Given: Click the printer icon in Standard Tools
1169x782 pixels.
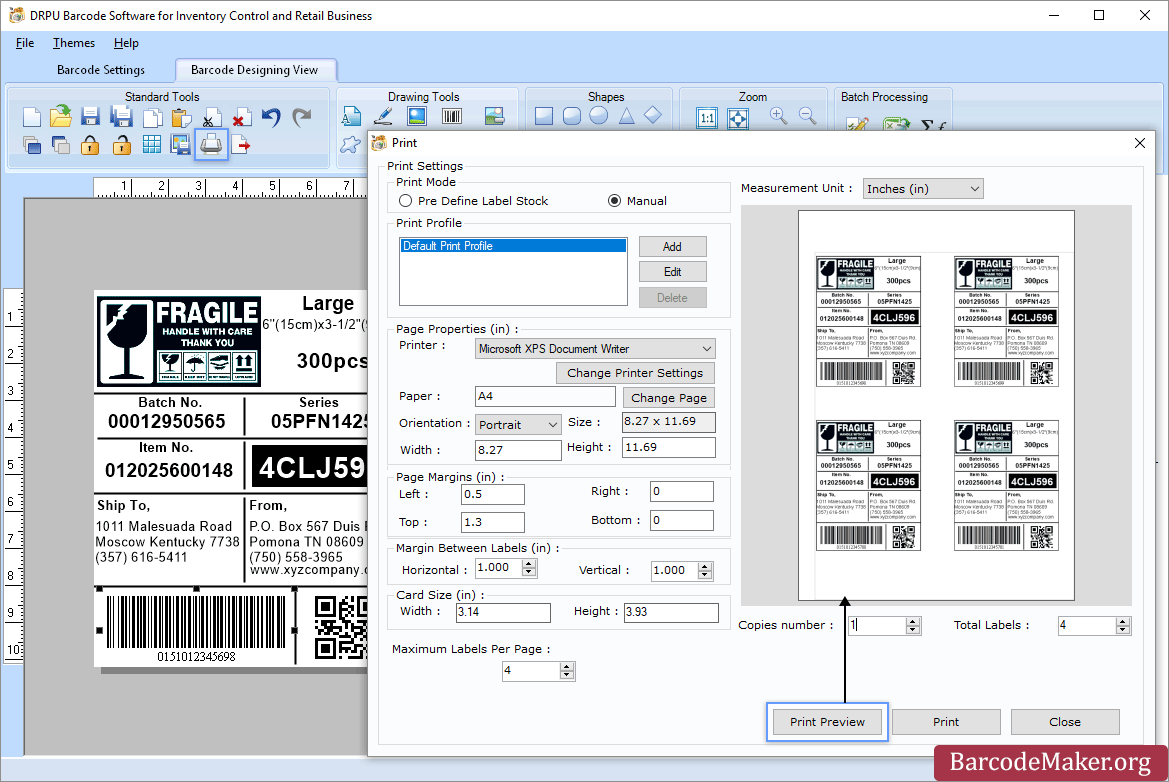Looking at the screenshot, I should tap(211, 144).
